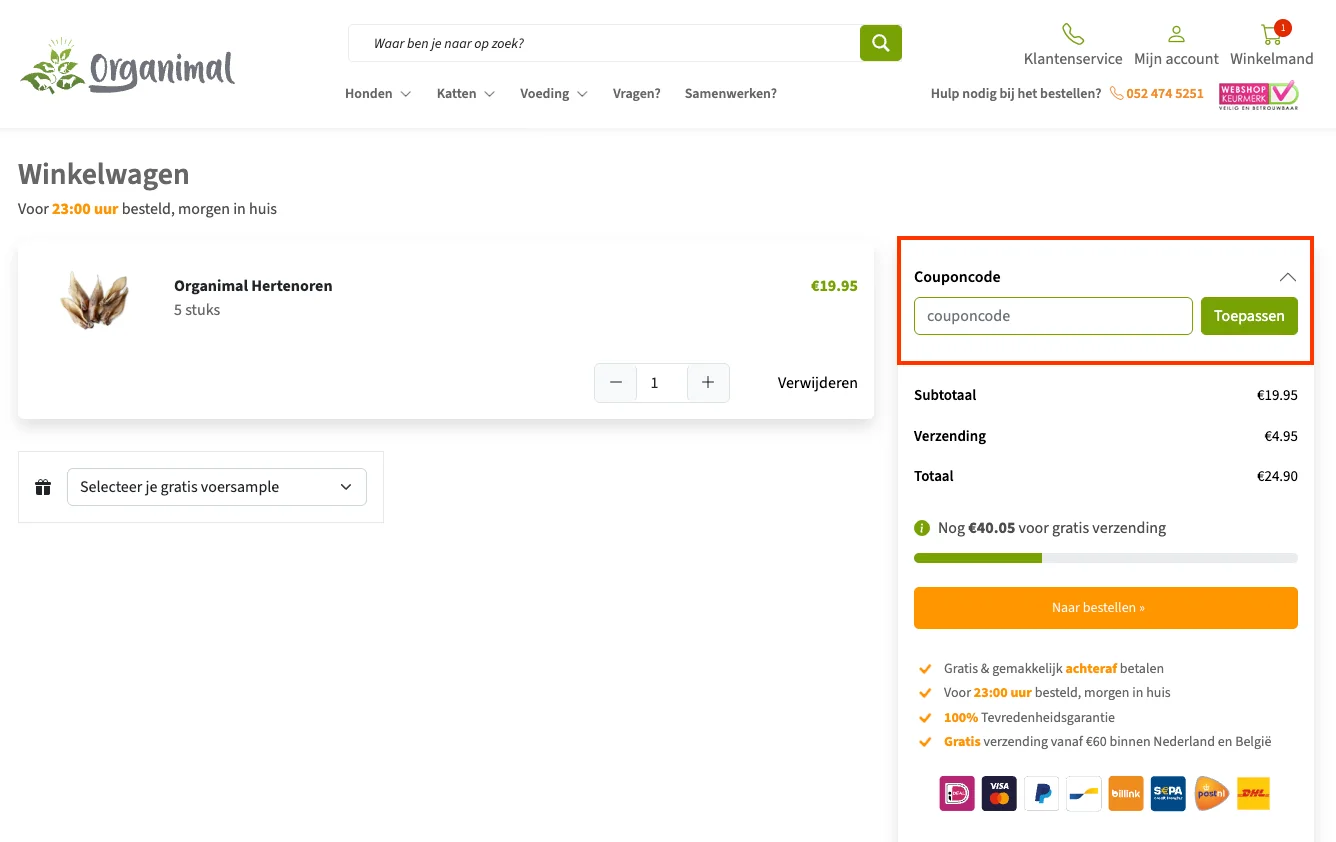Viewport: 1336px width, 842px height.
Task: Collapse the Couponcode section chevron
Action: (1287, 277)
